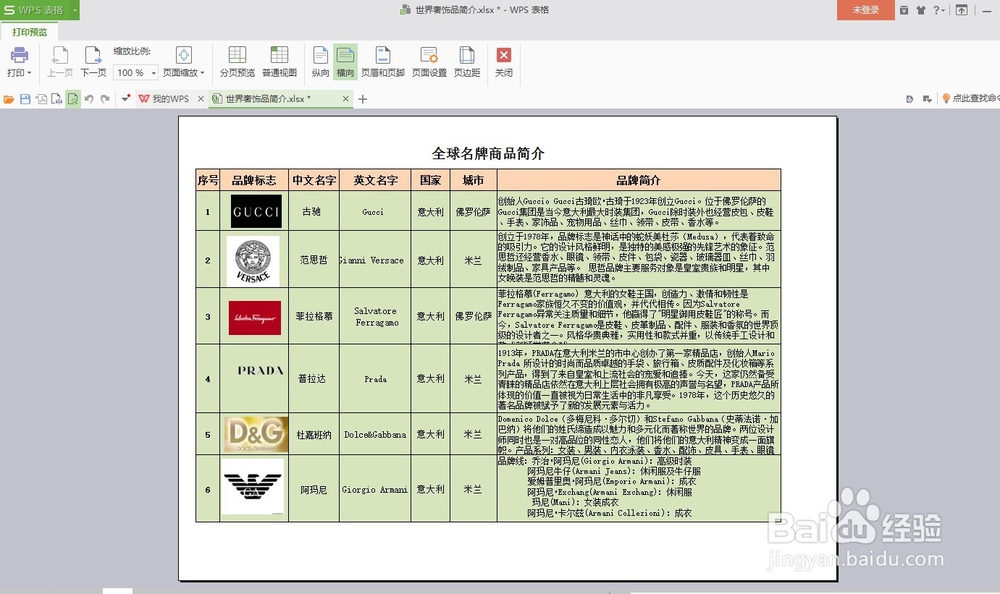
Task: Go to 下一页 next page
Action: pos(93,62)
